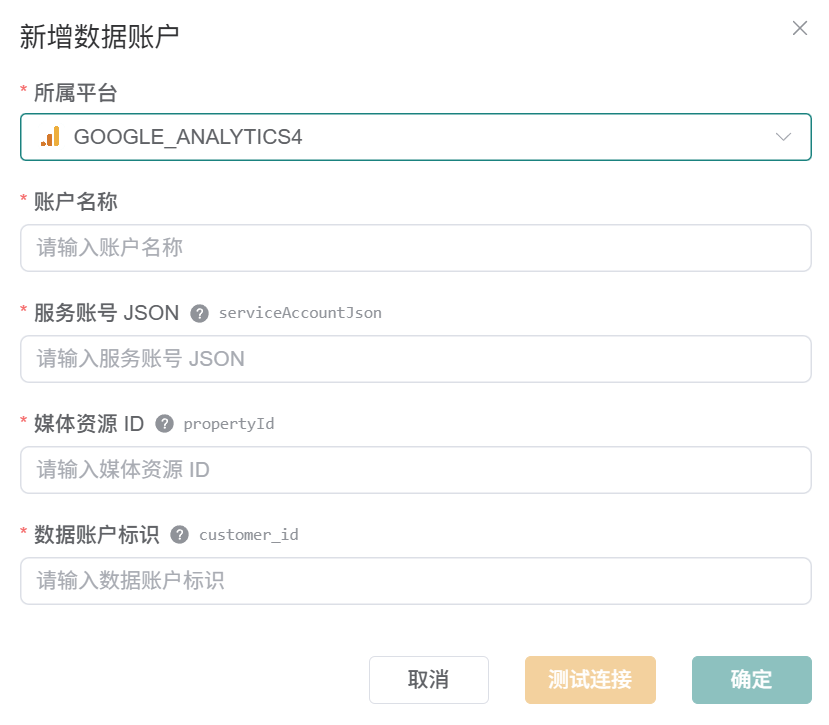
Task: Close the 新增数据账户 dialog
Action: (x=799, y=28)
